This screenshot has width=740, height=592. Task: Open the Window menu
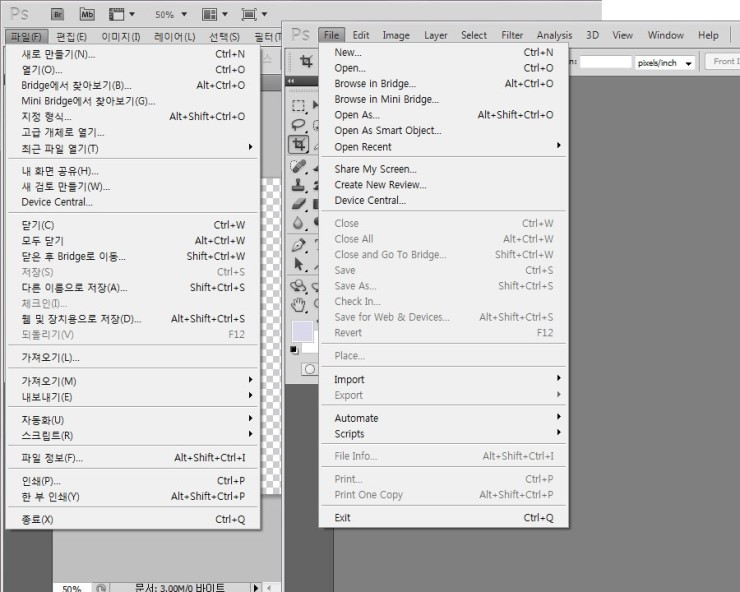(665, 35)
